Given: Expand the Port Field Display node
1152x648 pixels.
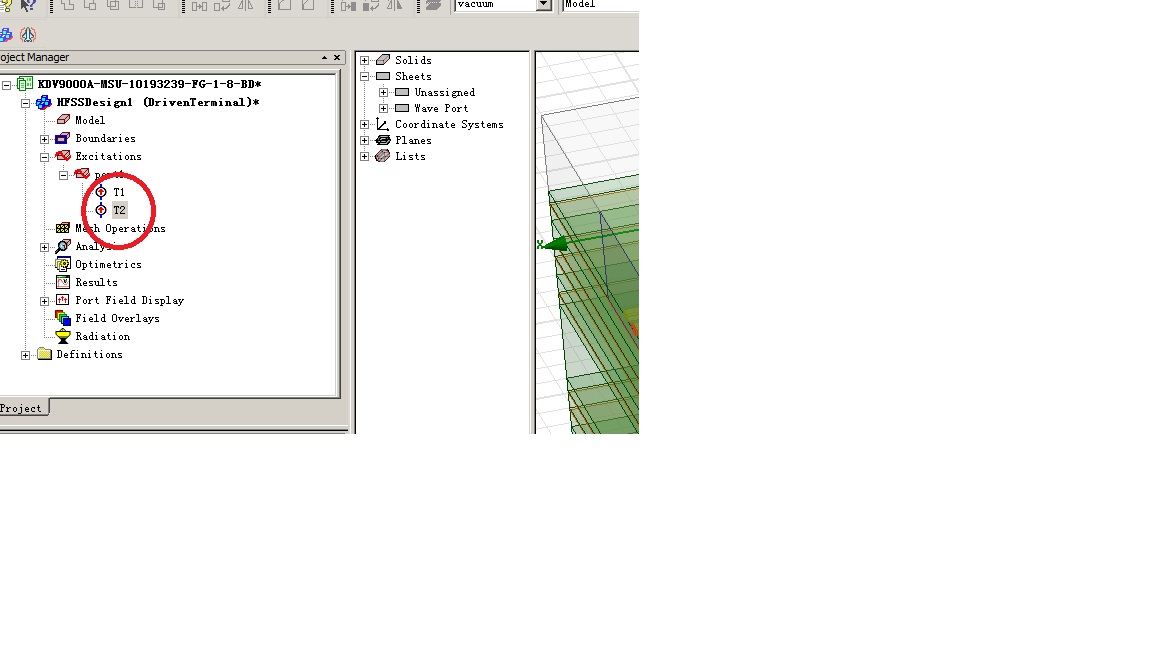Looking at the screenshot, I should (45, 300).
